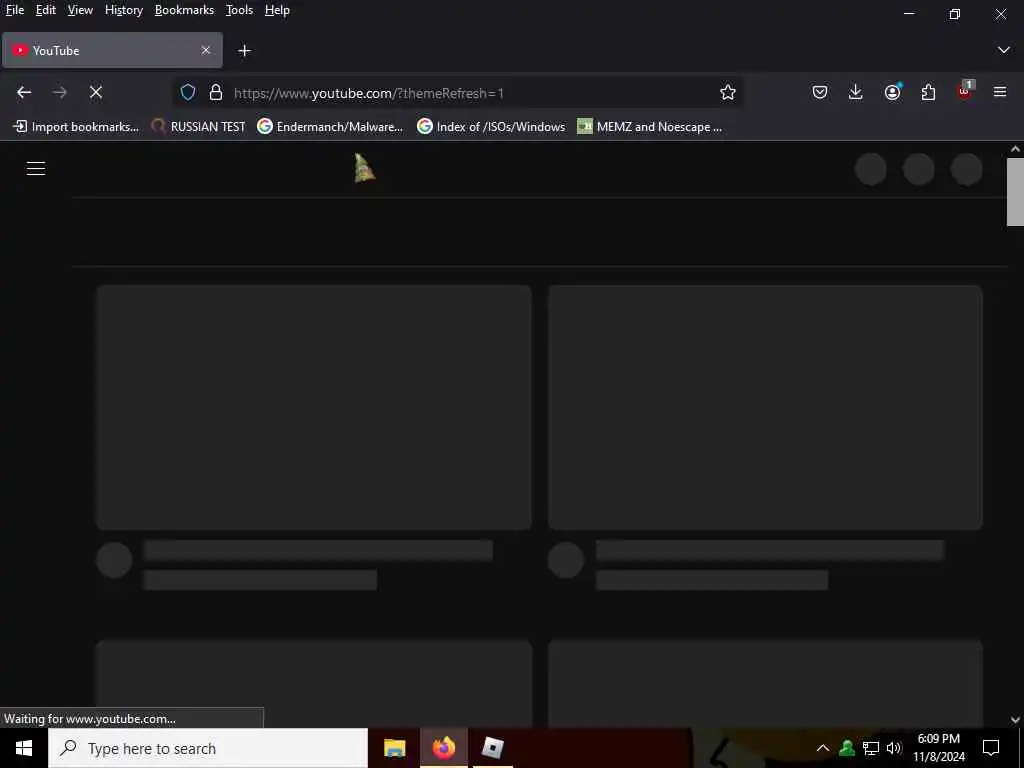Select the YouTube tab
1024x768 pixels.
112,50
